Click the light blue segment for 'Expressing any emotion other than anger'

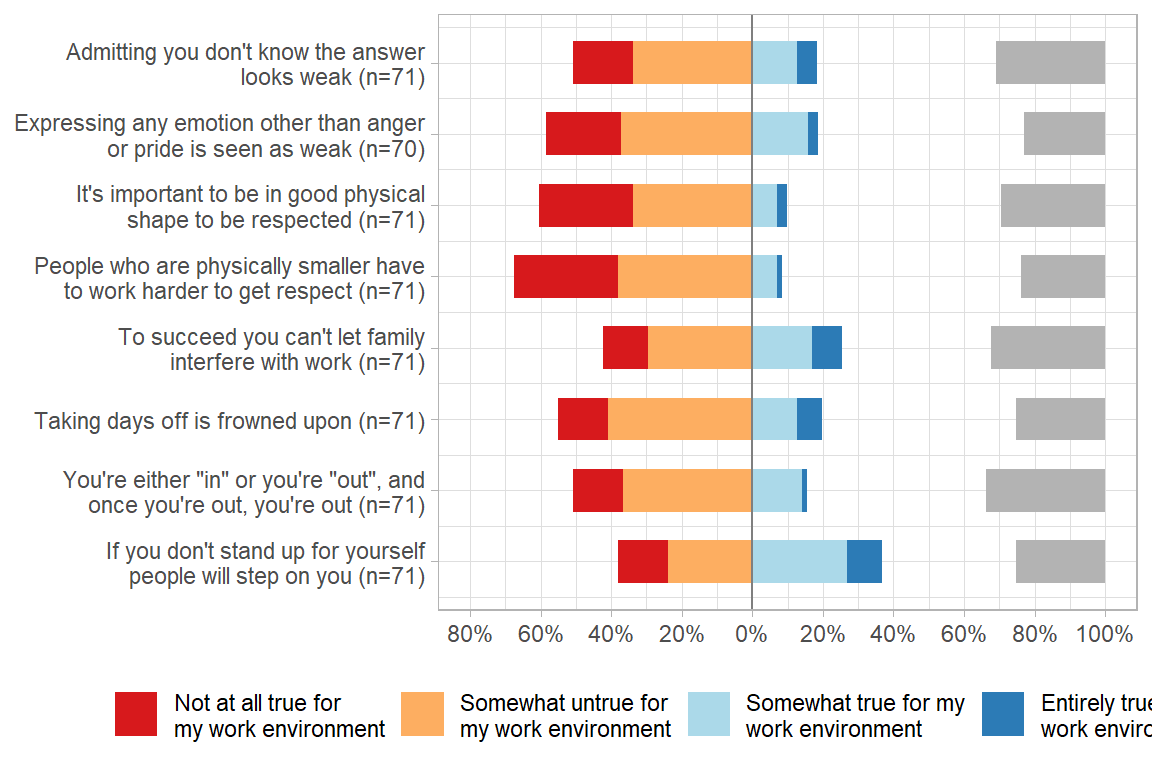click(779, 134)
